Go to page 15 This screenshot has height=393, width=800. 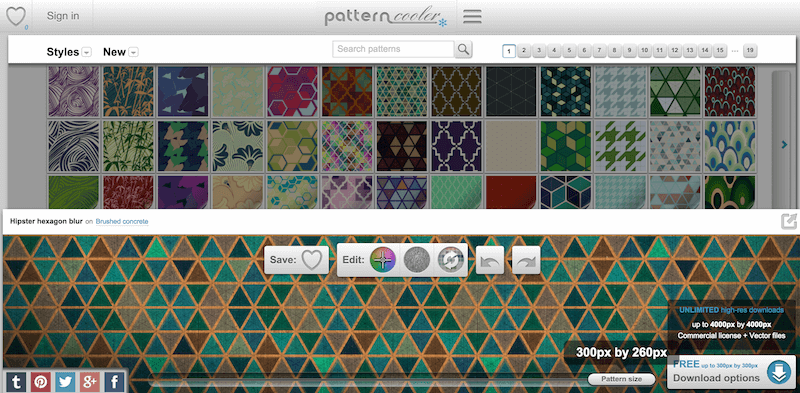click(x=720, y=51)
